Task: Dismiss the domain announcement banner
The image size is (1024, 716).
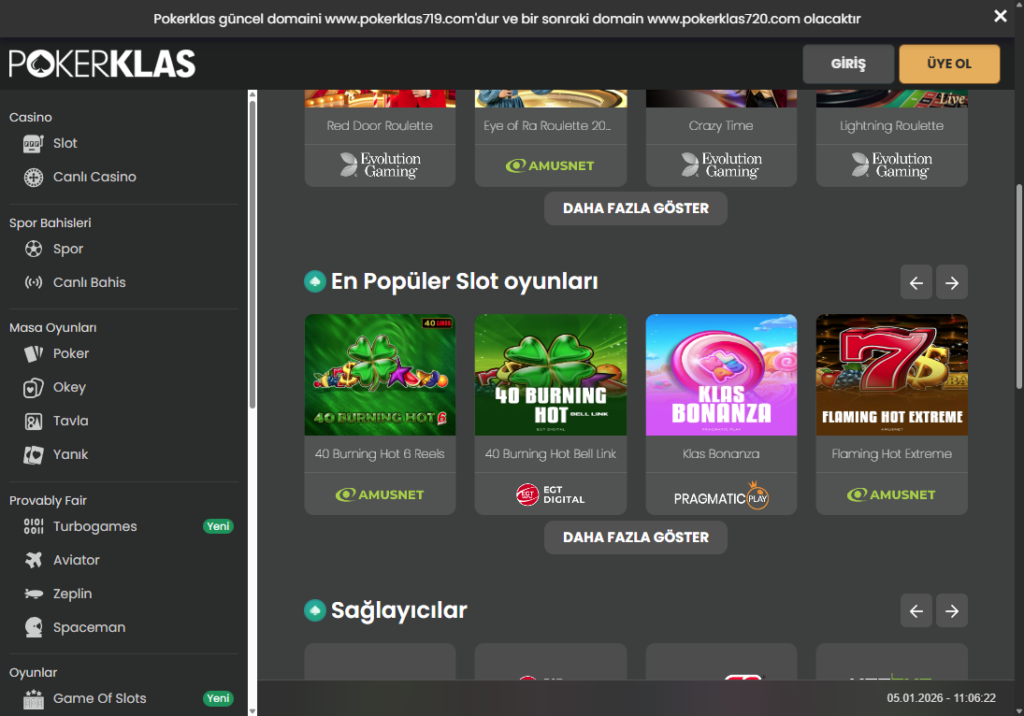Action: click(1000, 16)
